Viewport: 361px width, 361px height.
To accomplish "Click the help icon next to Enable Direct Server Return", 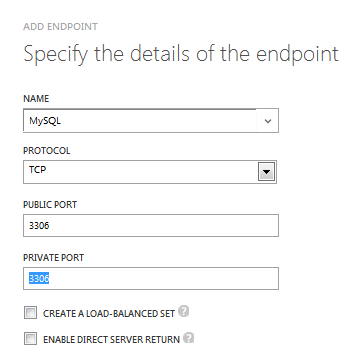I will coord(189,338).
